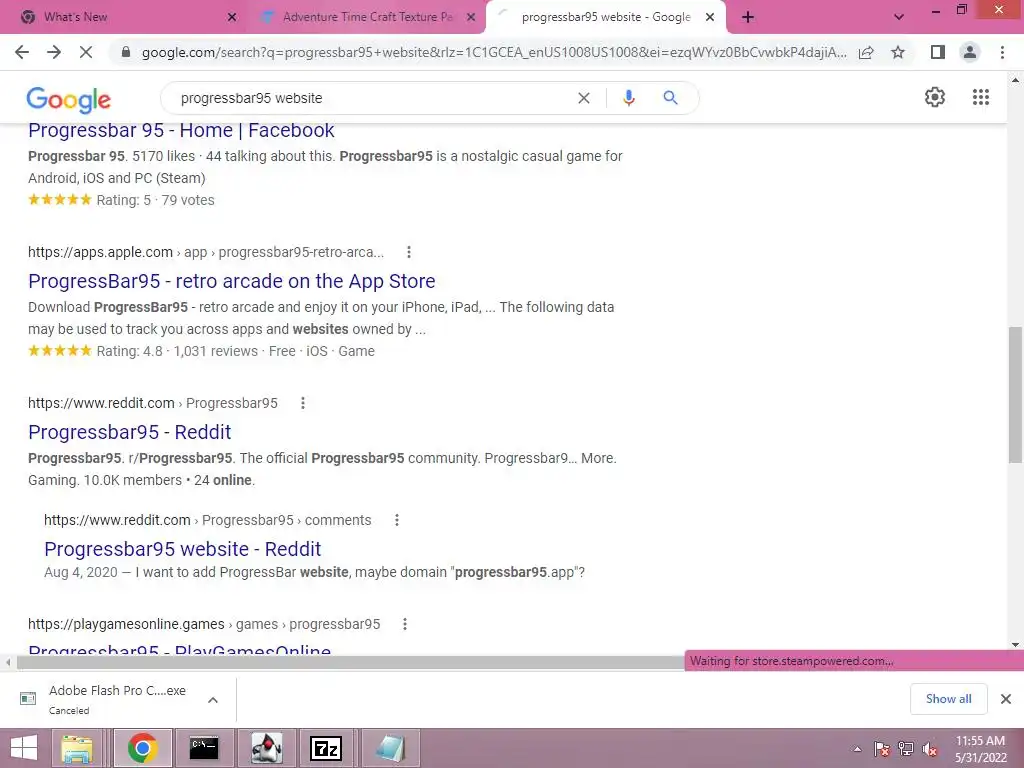
Task: Open options for apps.apple.com result
Action: 409,252
